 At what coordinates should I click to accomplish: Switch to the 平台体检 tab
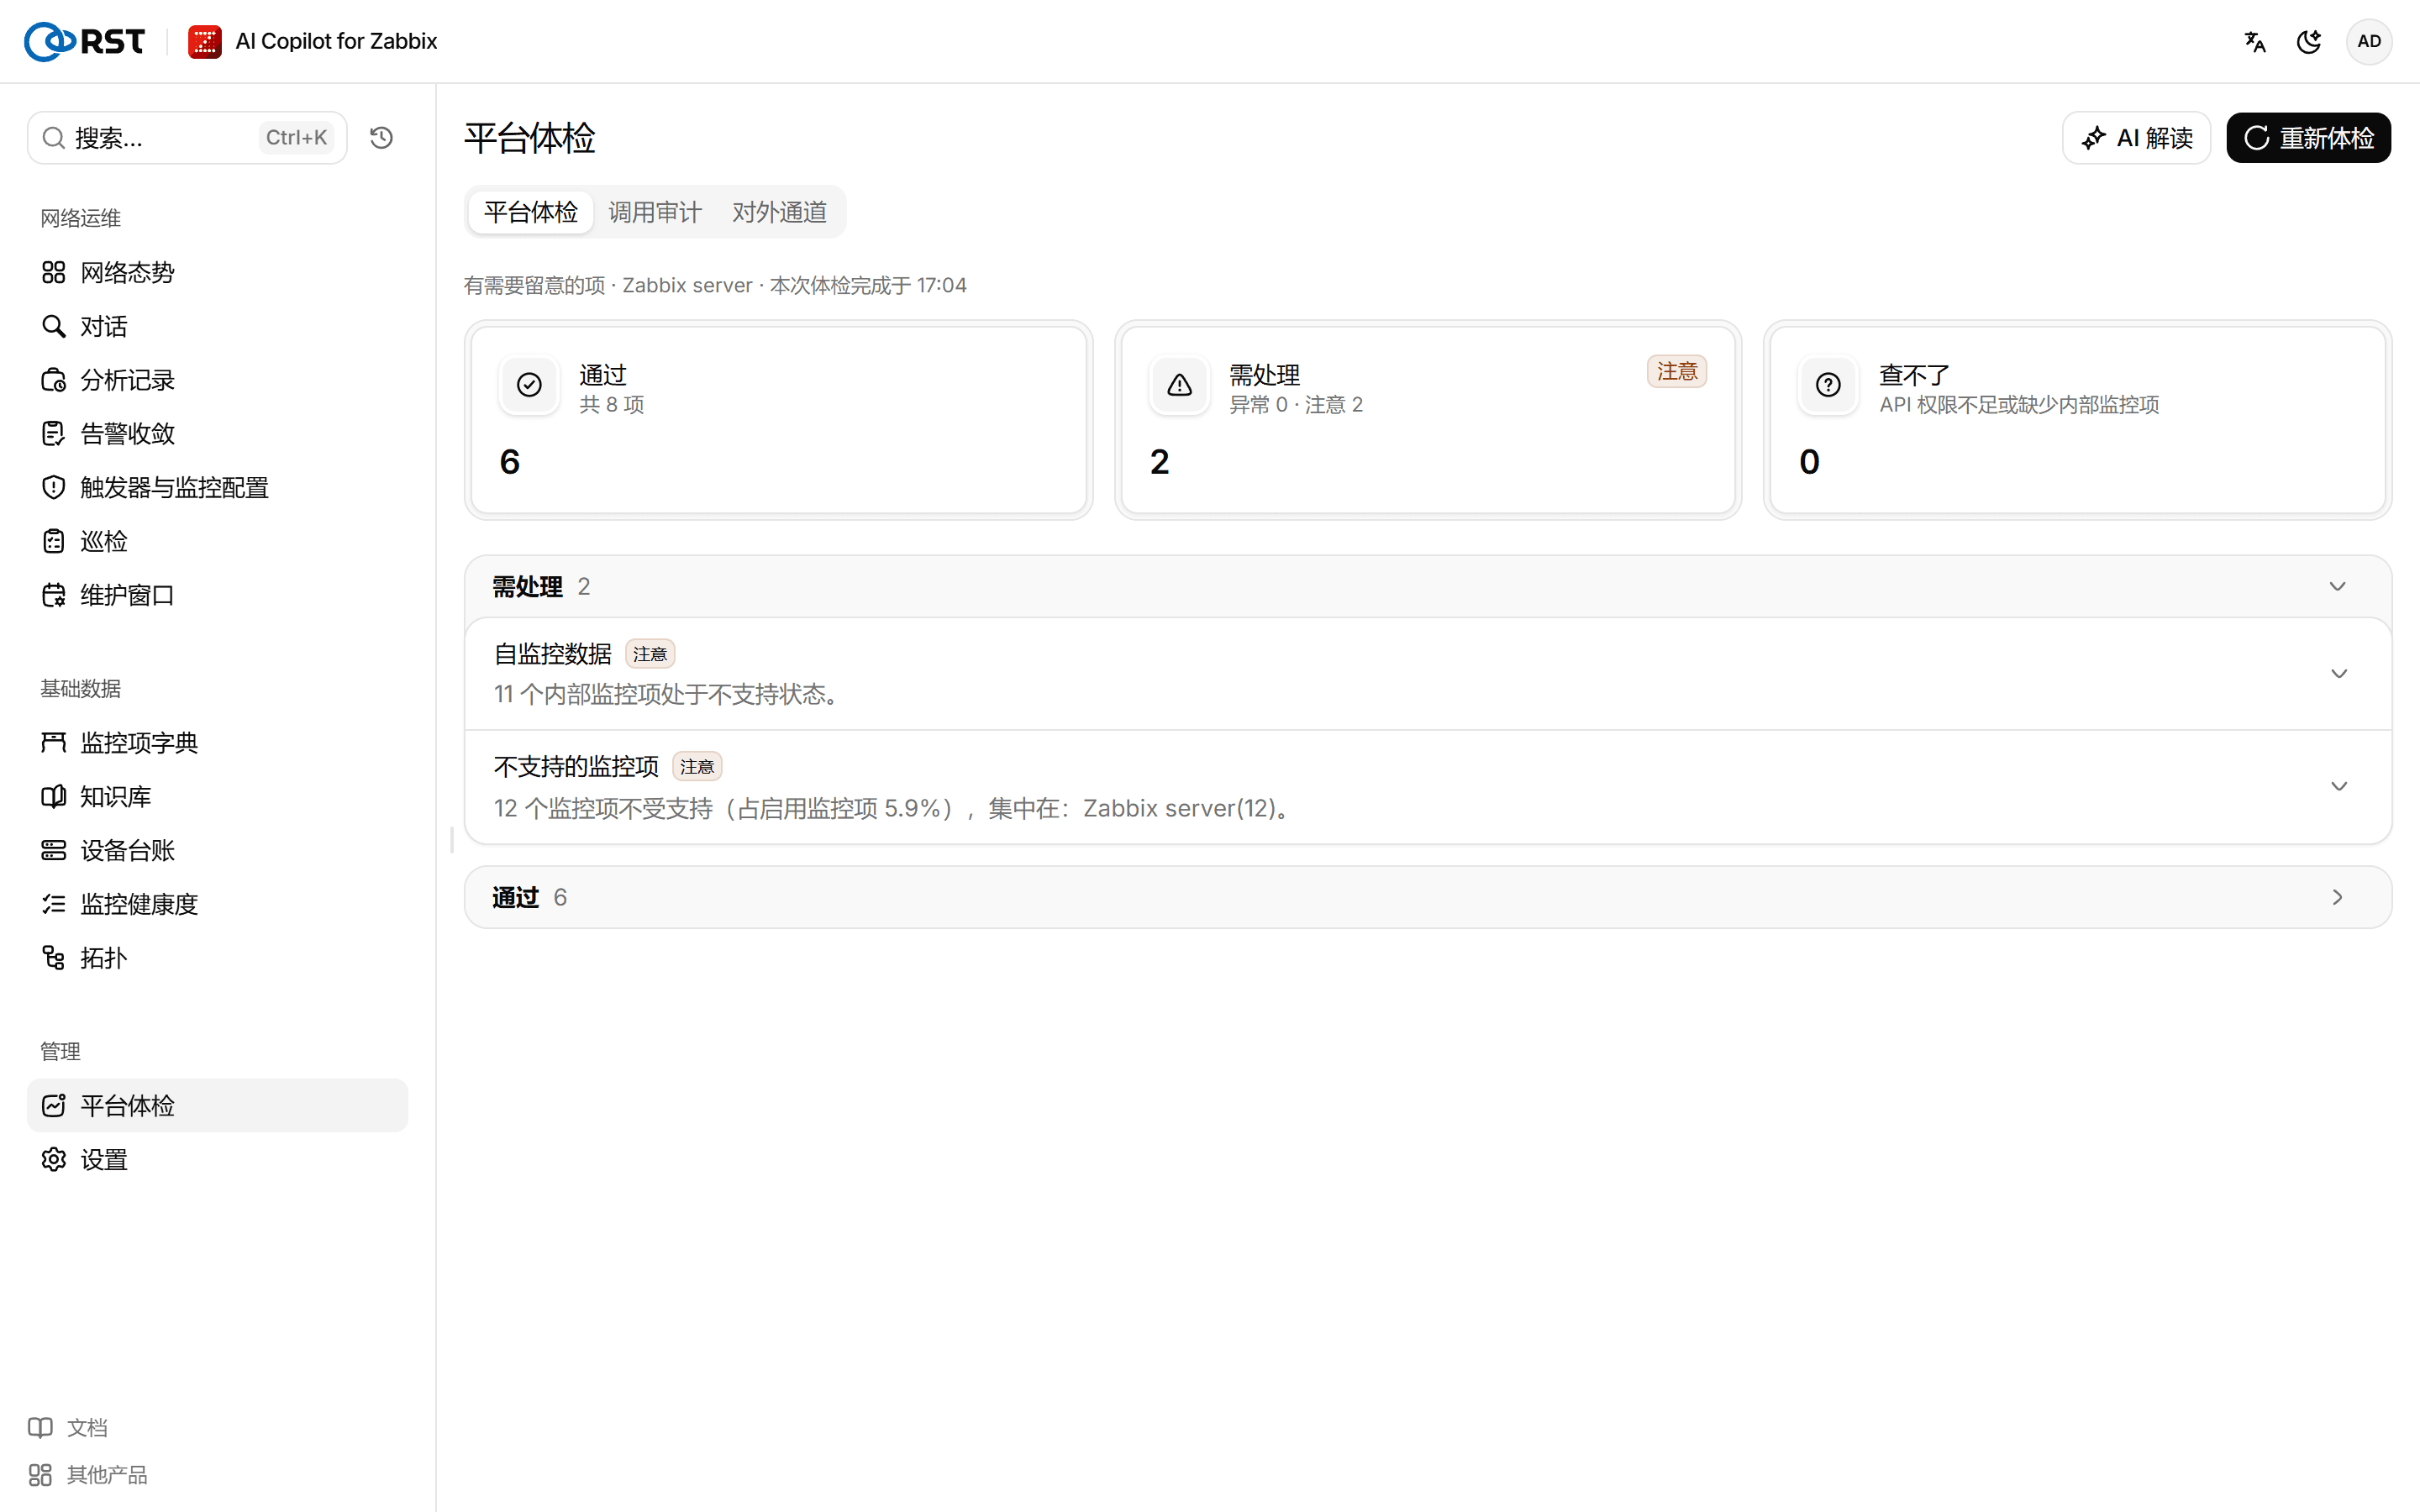pyautogui.click(x=531, y=212)
